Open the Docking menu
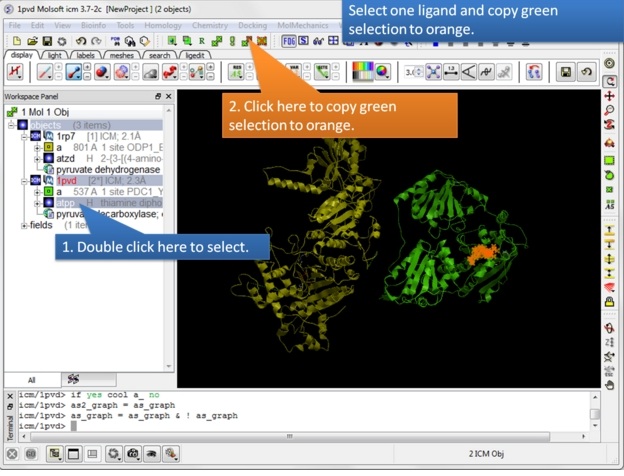 click(x=252, y=24)
